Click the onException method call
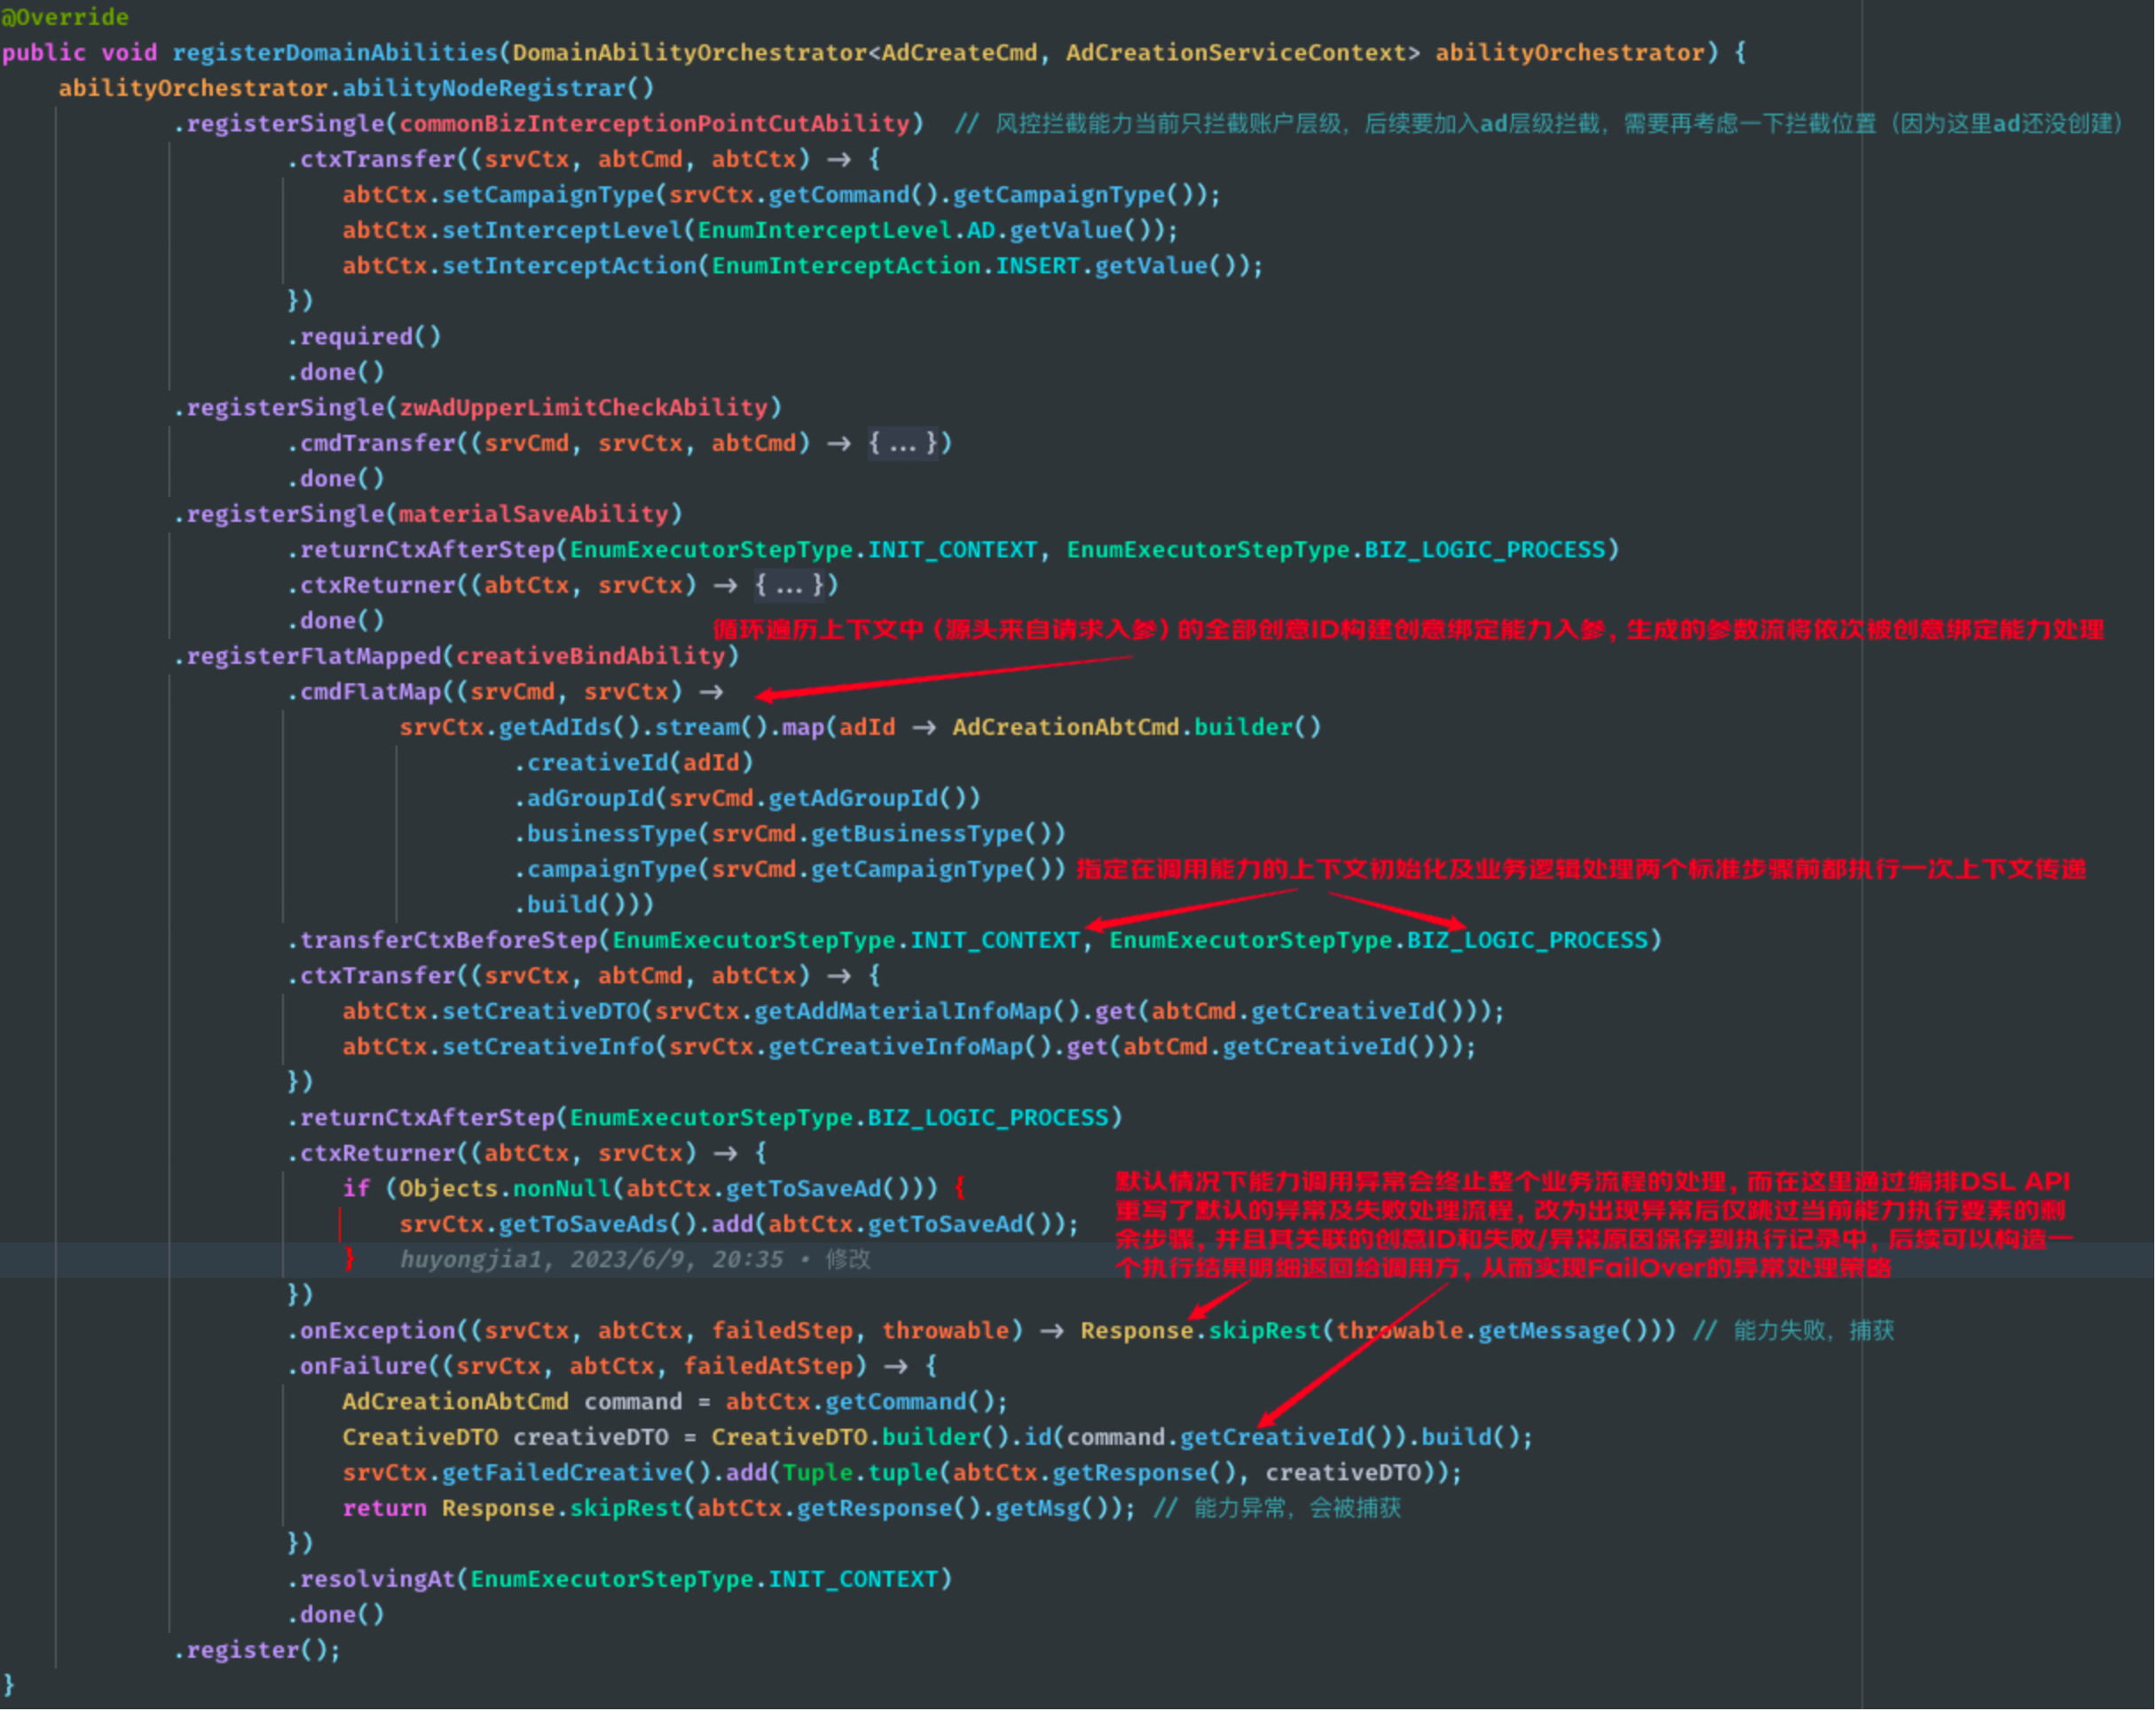Image resolution: width=2156 pixels, height=1711 pixels. pyautogui.click(x=377, y=1331)
